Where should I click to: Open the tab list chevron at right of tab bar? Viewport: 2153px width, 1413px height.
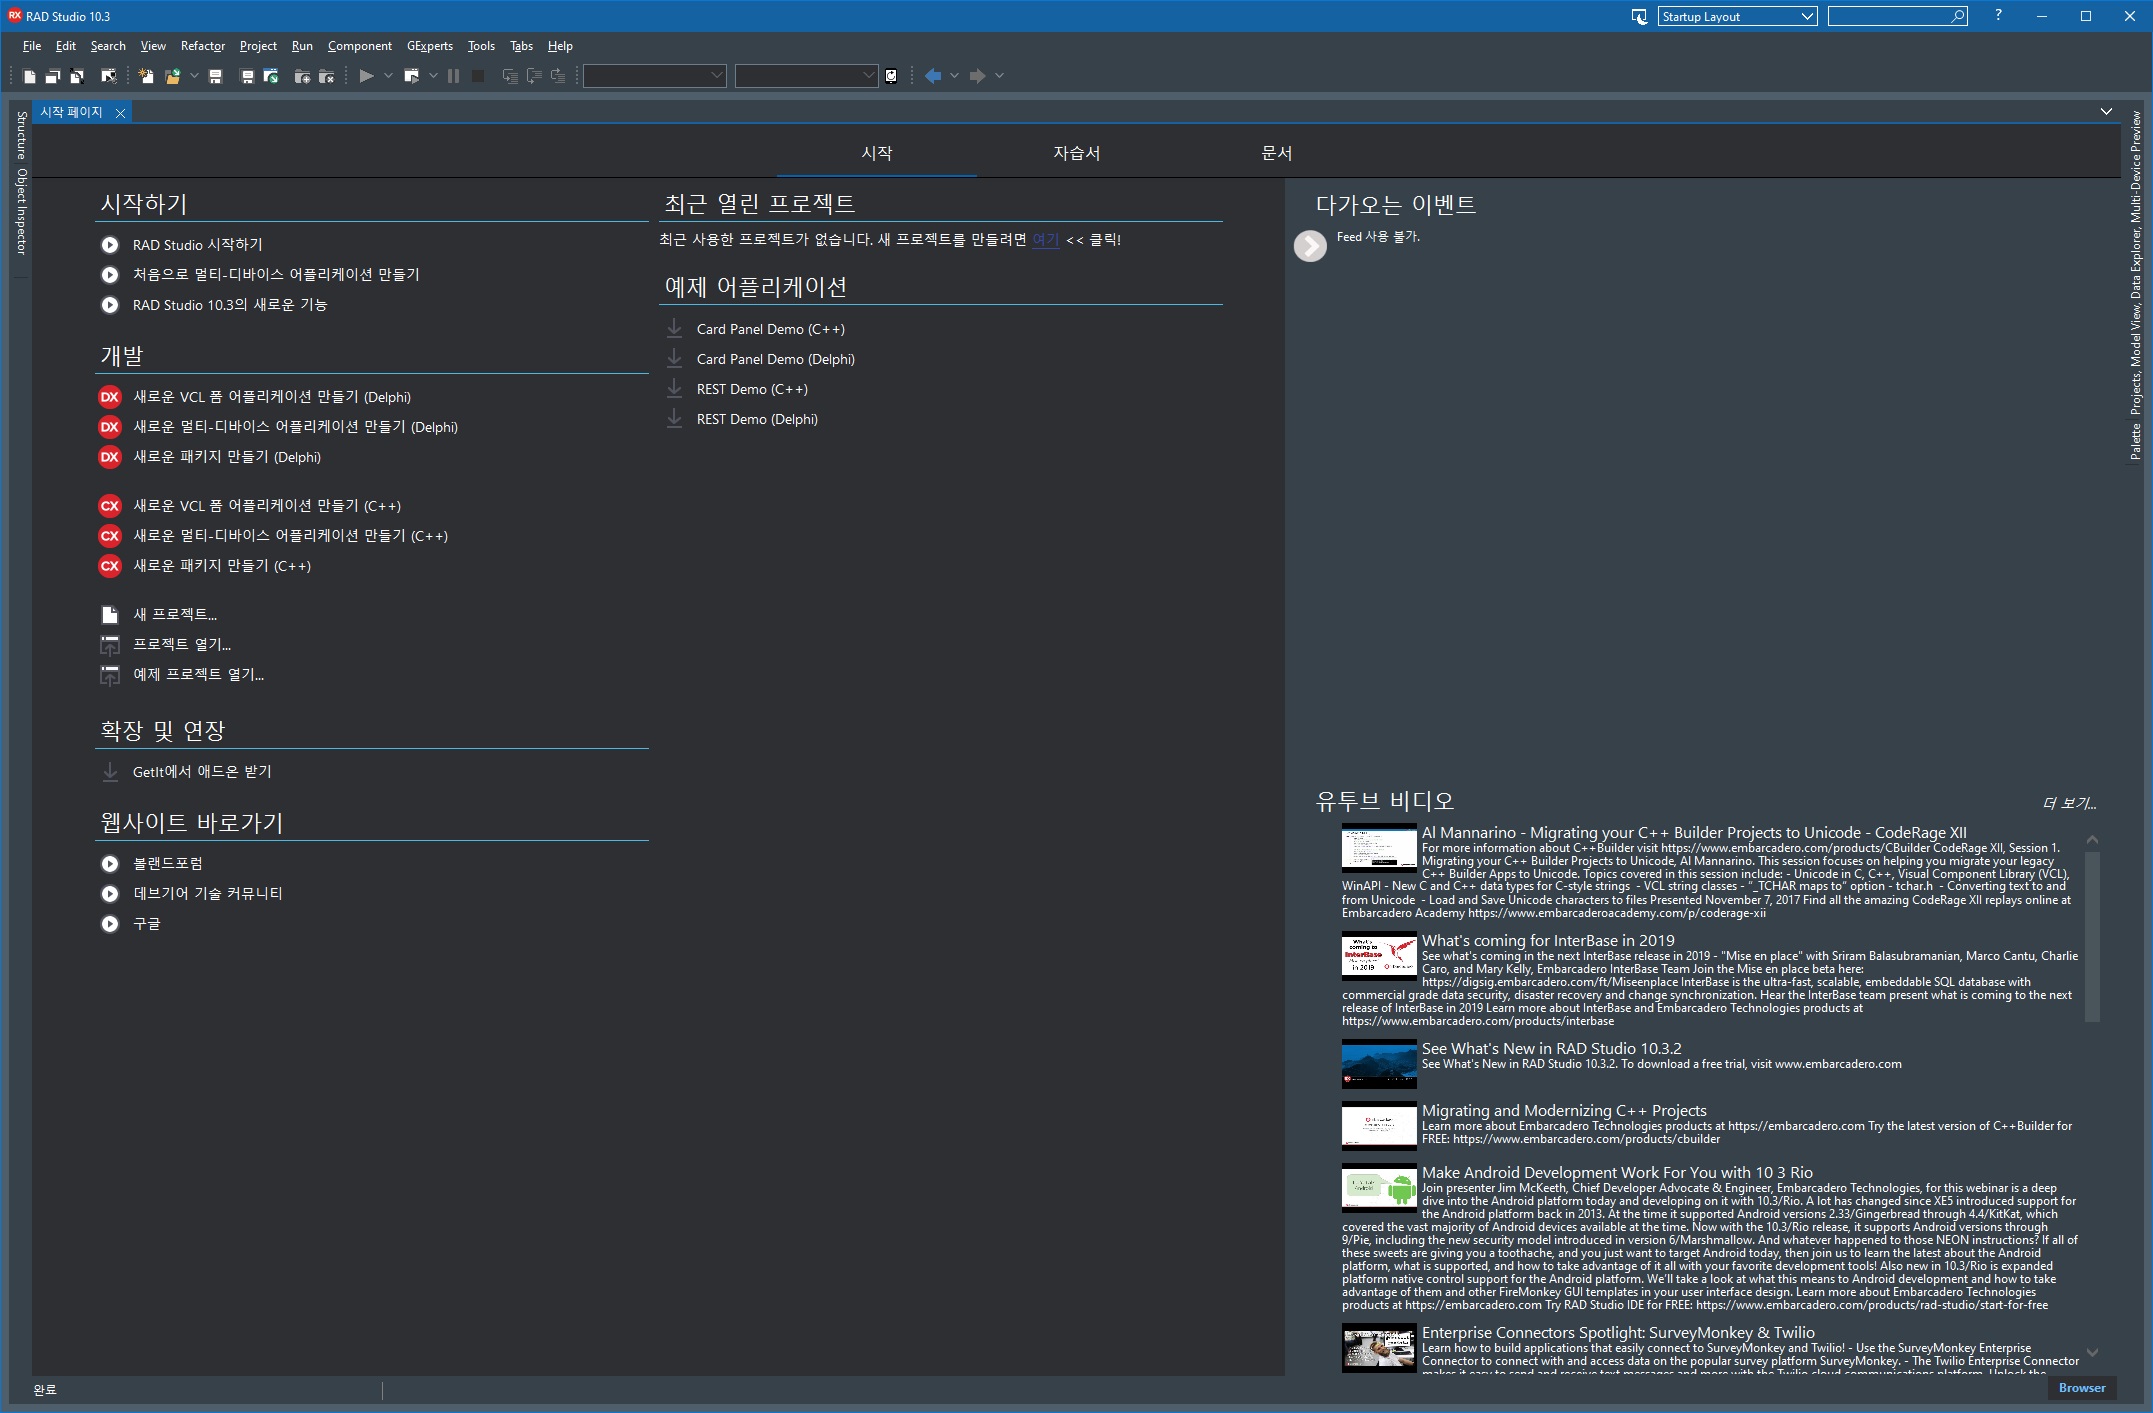click(x=2106, y=112)
